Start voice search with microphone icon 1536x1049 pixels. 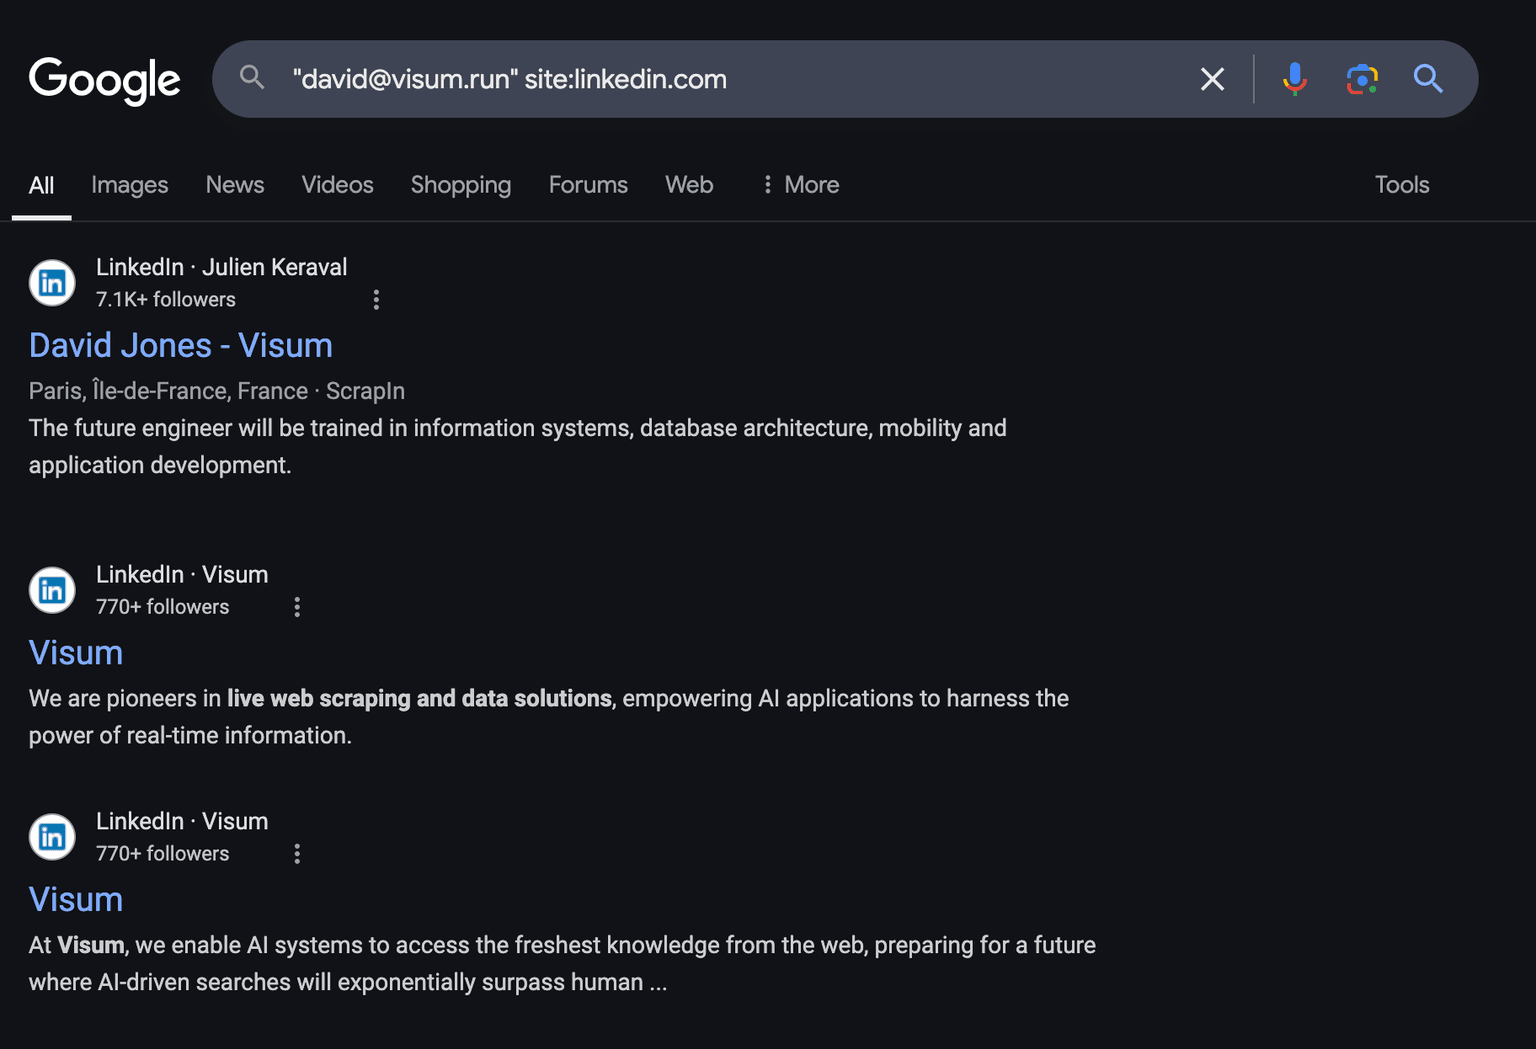(1295, 79)
